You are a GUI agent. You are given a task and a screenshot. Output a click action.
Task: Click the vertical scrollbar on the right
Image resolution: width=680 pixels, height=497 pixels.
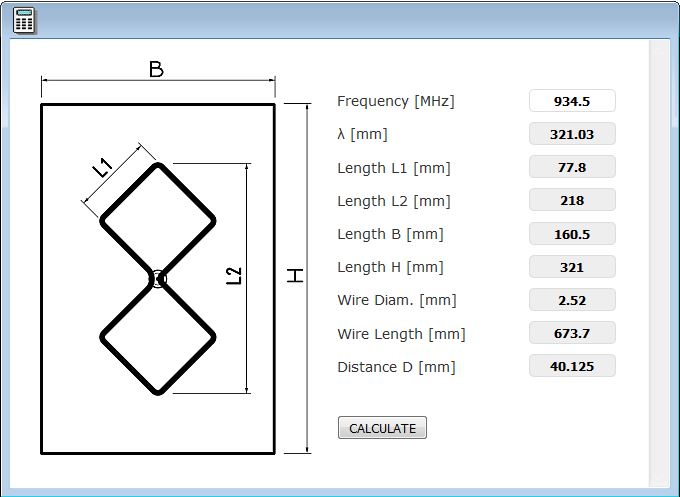tap(659, 264)
